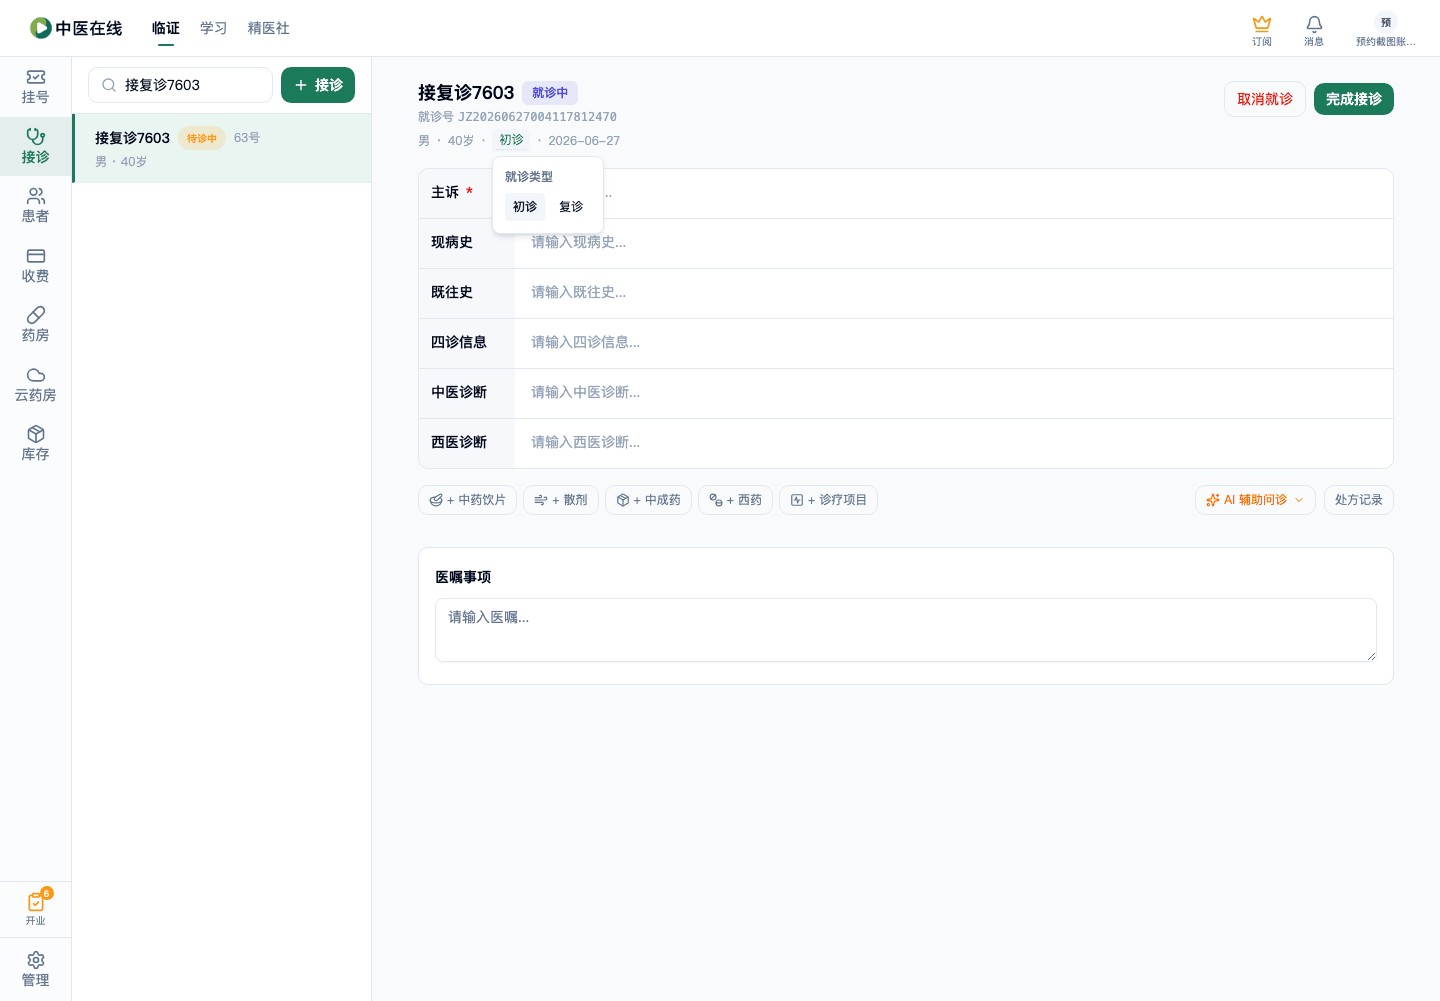
Task: Click the date 2026-06-27
Action: (x=584, y=141)
